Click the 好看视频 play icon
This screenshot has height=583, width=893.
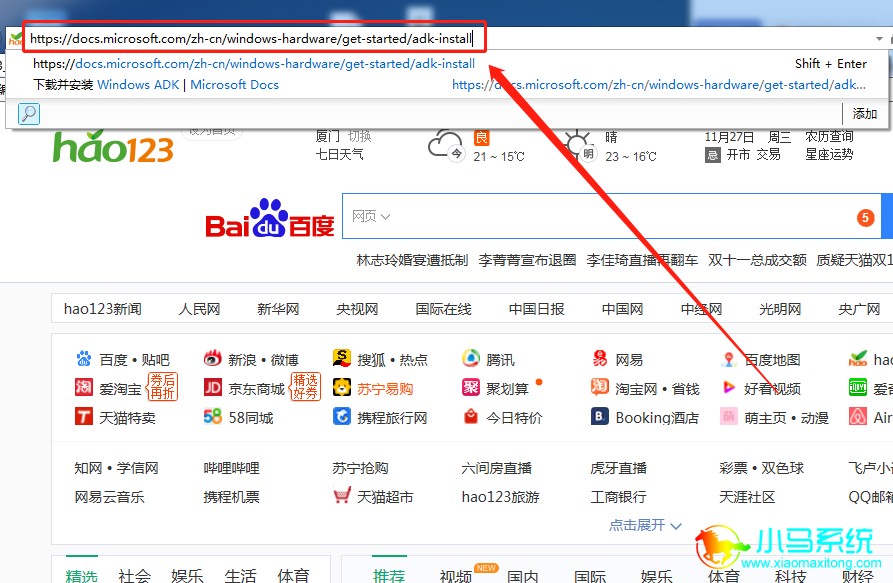[x=729, y=388]
